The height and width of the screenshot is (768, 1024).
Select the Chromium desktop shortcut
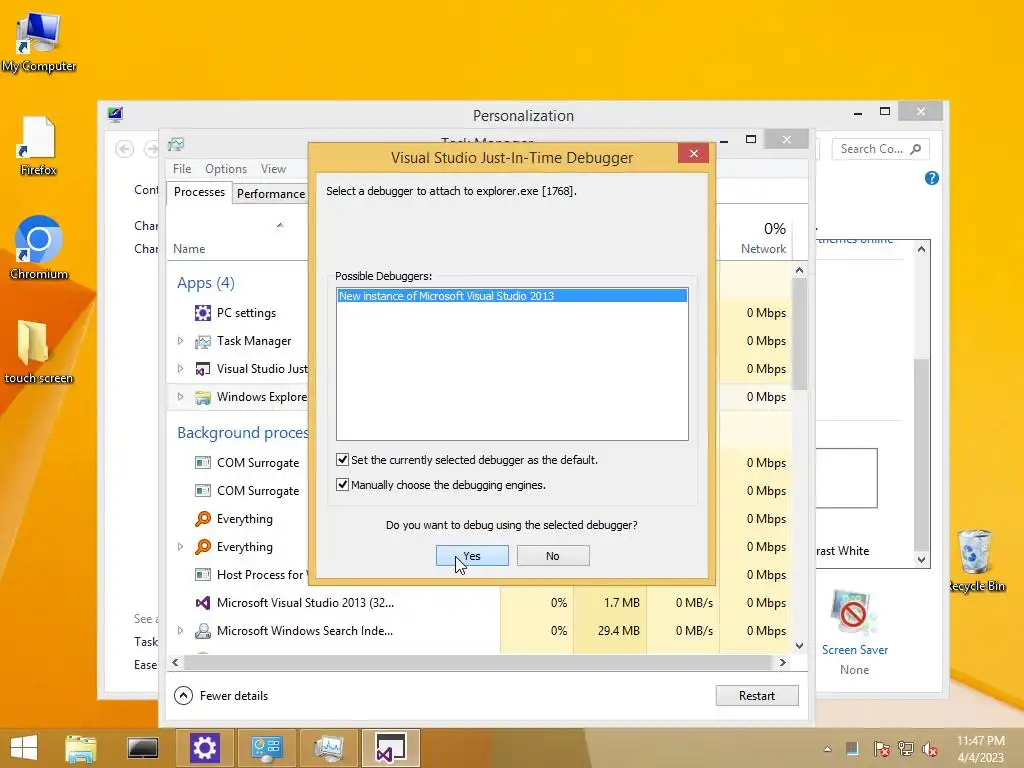coord(39,248)
